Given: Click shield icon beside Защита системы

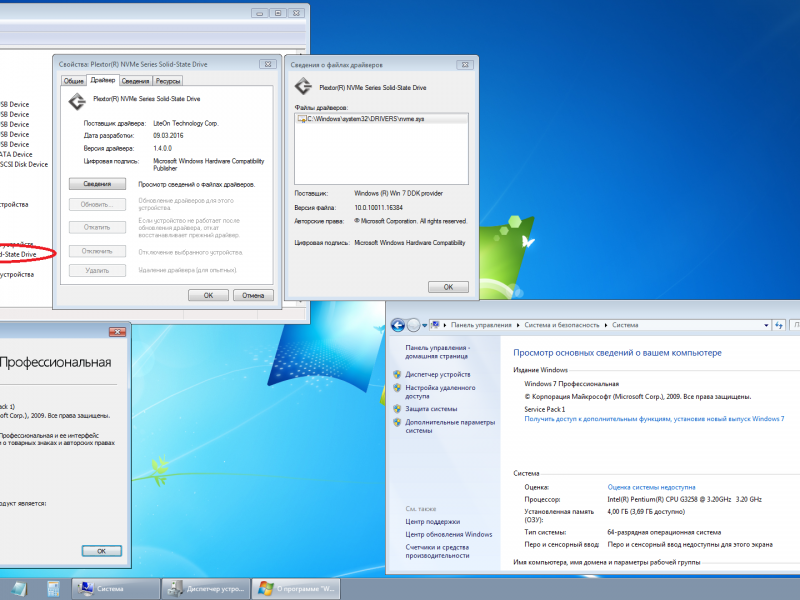Looking at the screenshot, I should pos(397,409).
